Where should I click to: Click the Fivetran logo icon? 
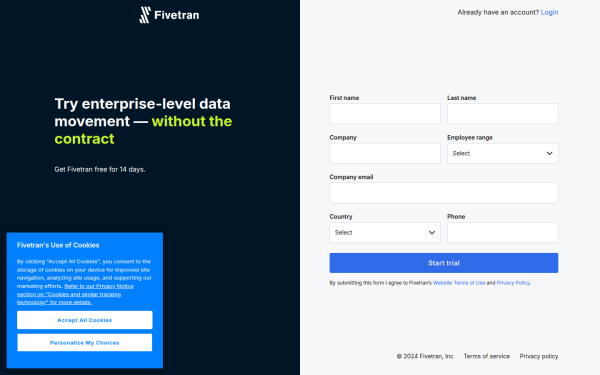(x=145, y=15)
